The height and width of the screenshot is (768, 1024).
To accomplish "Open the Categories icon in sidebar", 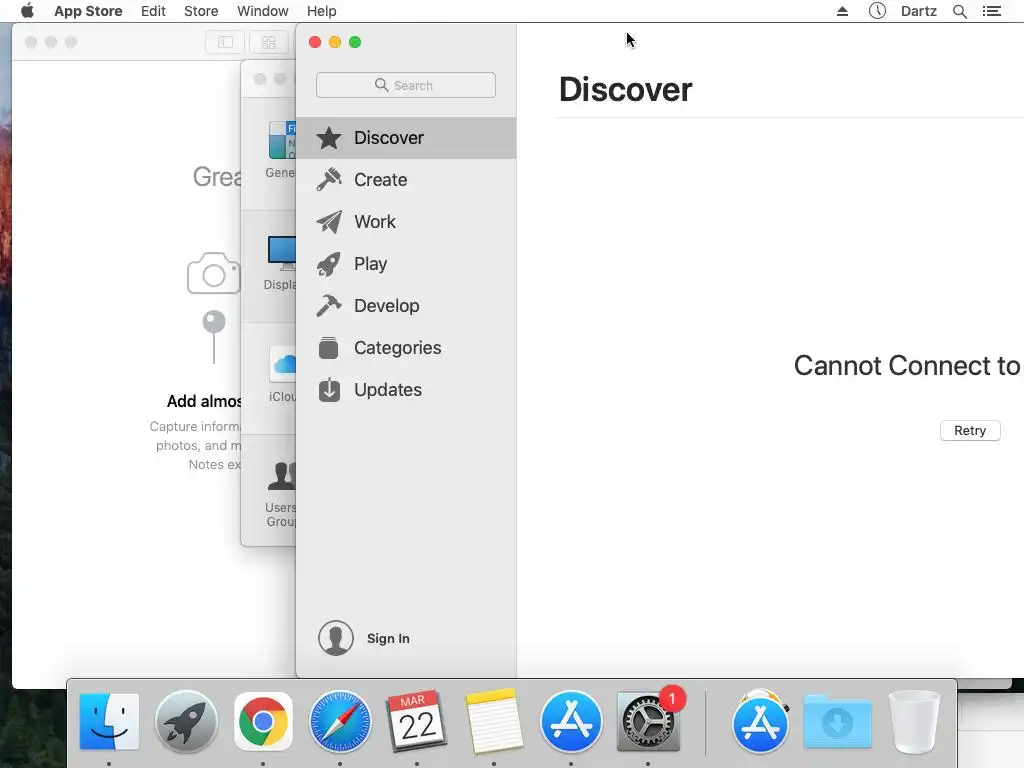I will point(328,348).
